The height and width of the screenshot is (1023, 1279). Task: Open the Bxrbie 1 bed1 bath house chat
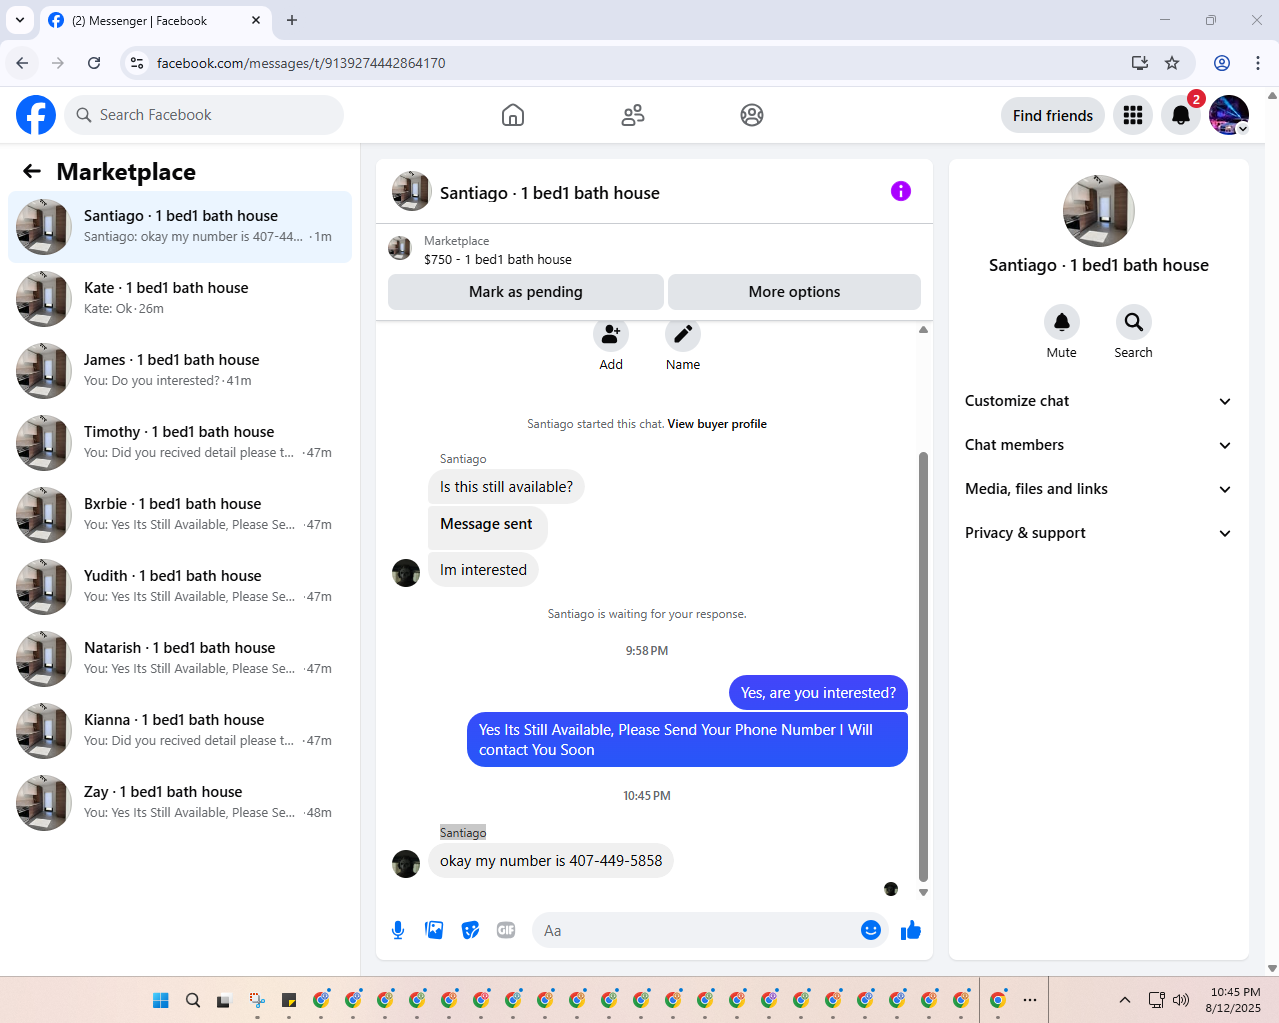[180, 515]
